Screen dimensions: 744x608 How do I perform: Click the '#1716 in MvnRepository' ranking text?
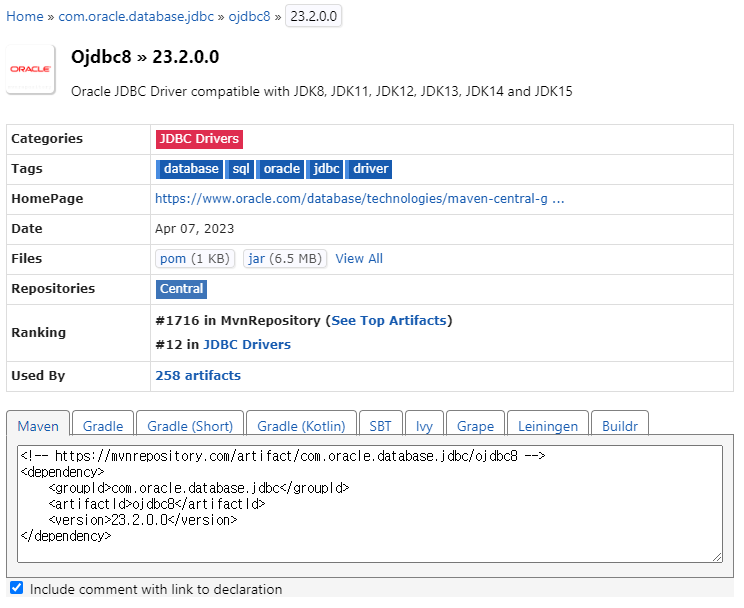pos(238,321)
